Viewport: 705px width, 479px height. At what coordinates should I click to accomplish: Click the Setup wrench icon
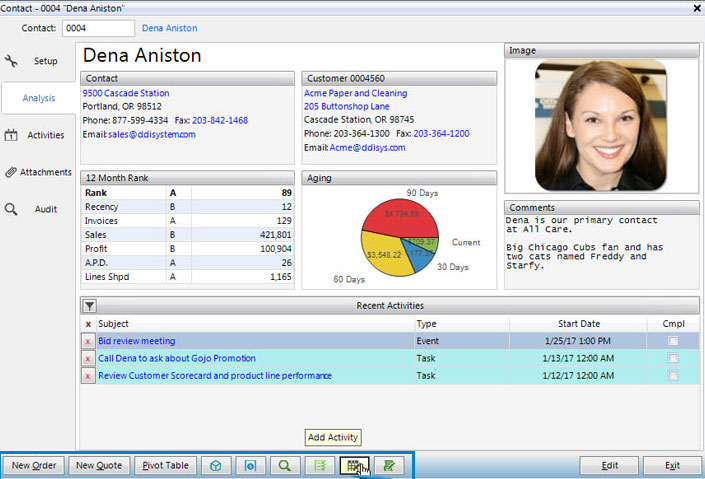tap(11, 61)
